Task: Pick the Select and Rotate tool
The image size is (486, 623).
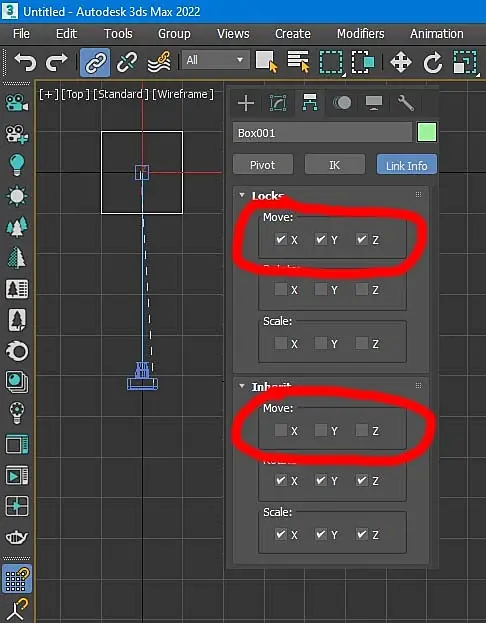Action: pos(432,63)
